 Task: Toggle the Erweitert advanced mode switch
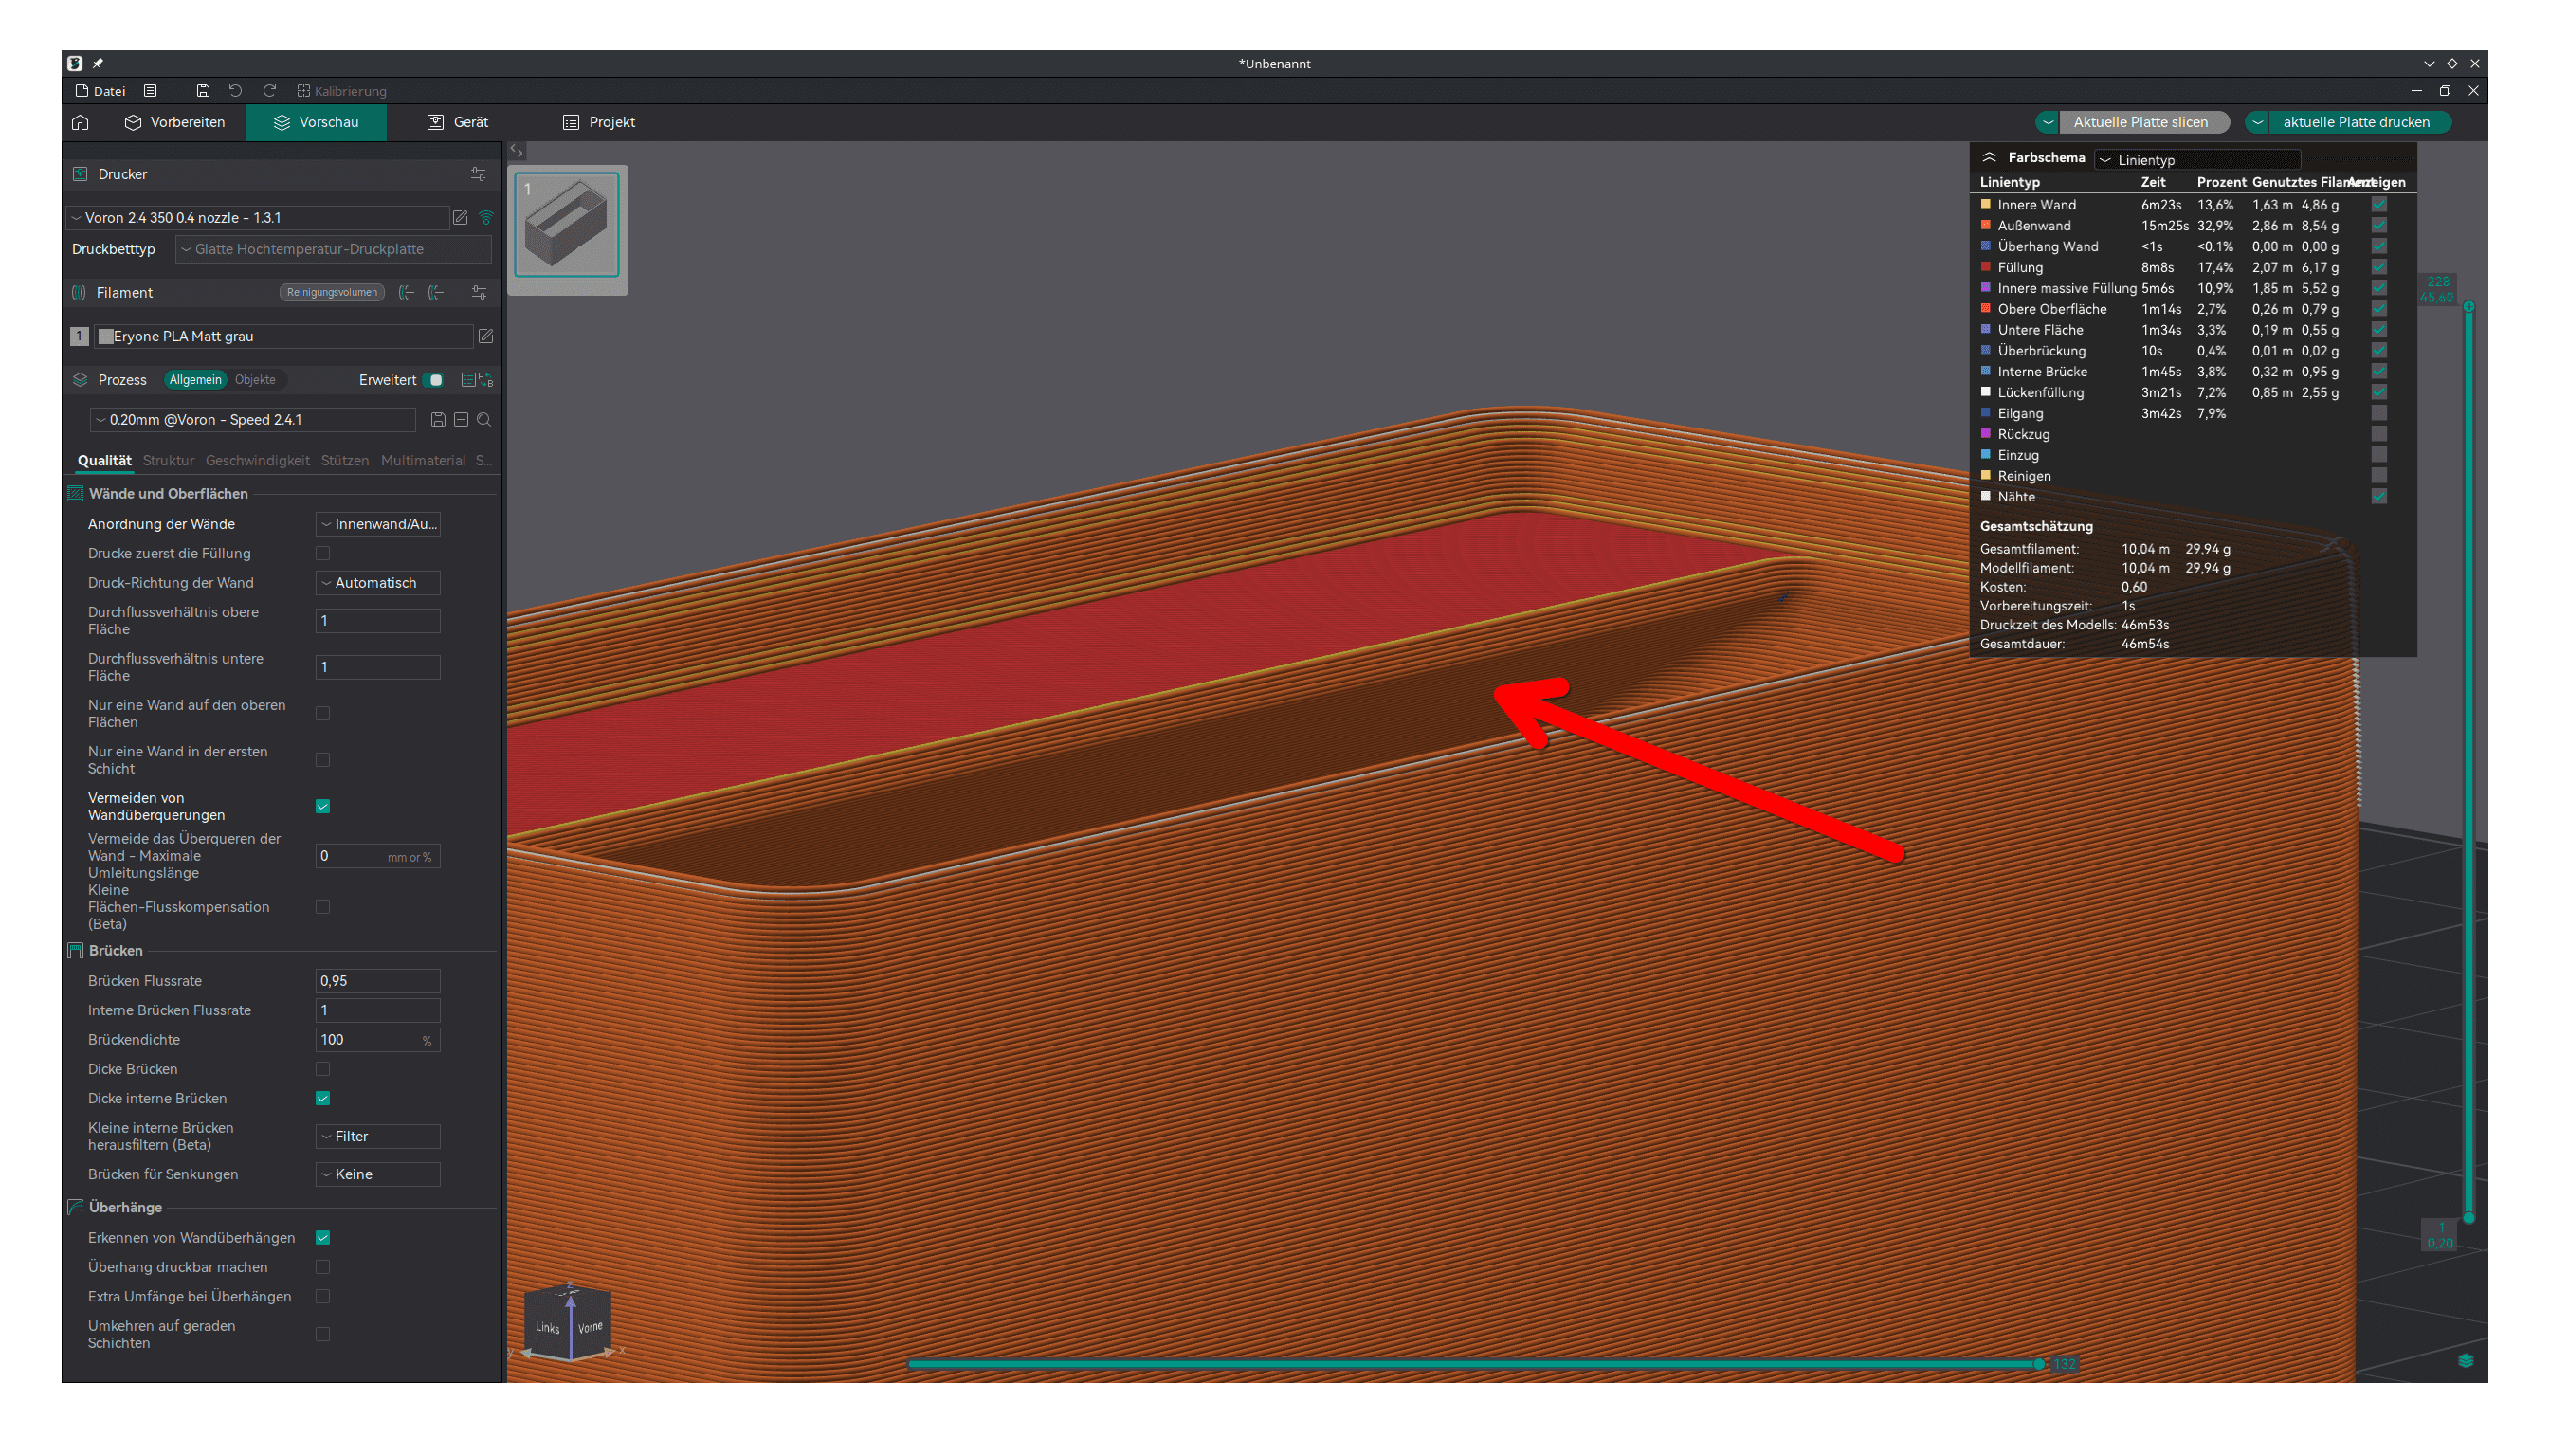click(433, 380)
